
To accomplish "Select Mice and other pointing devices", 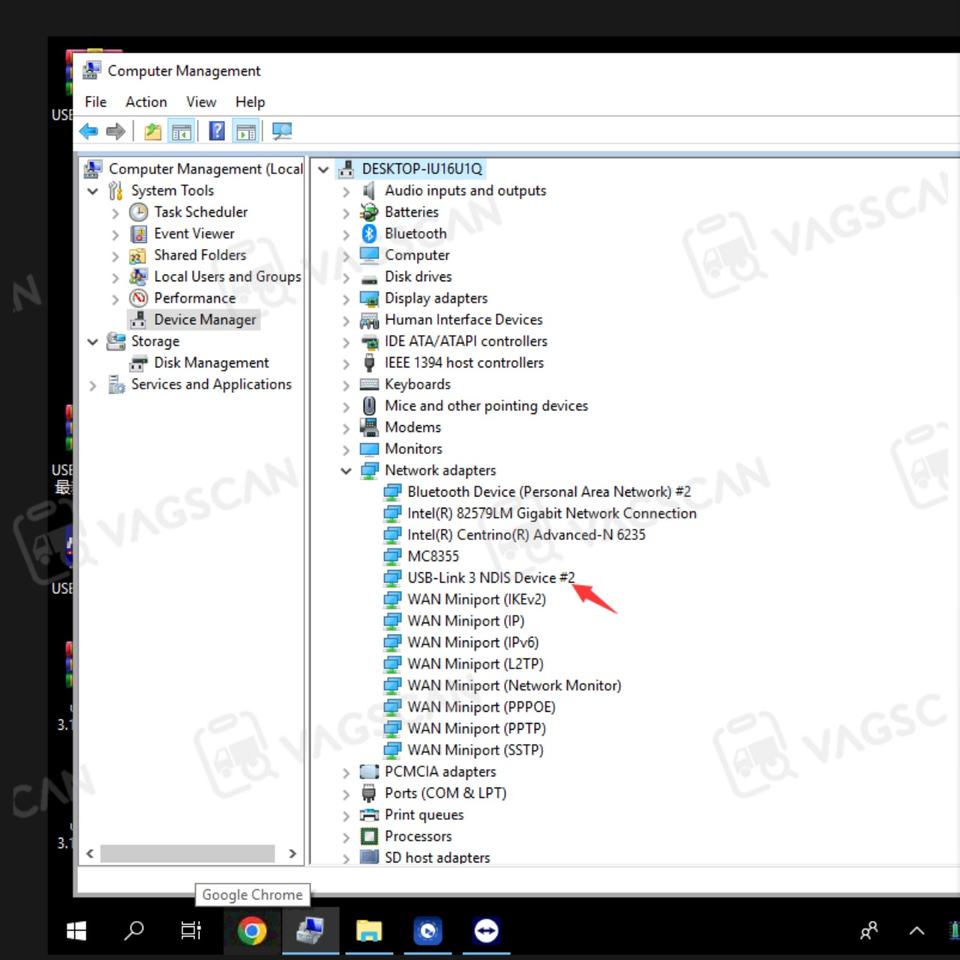I will pos(486,406).
